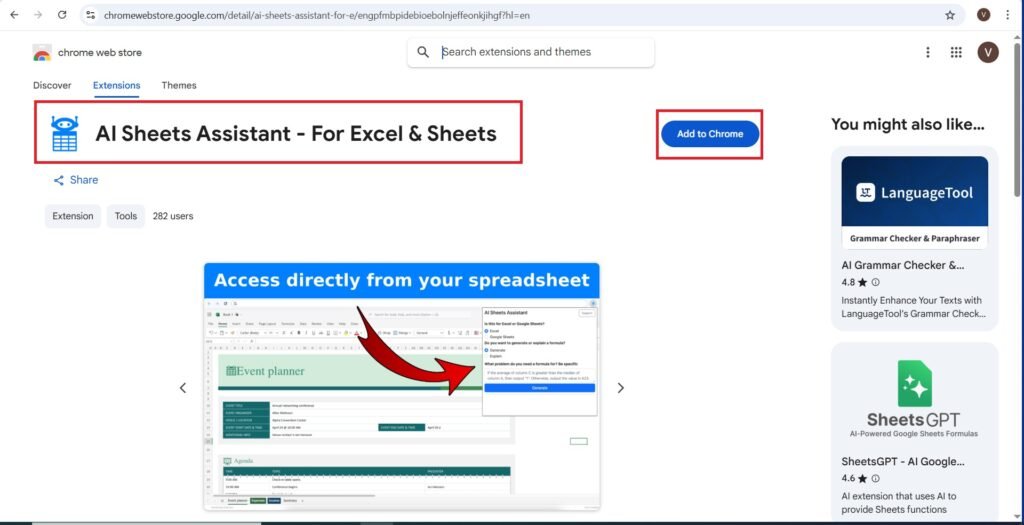This screenshot has width=1024, height=525.
Task: Open Google apps grid launcher
Action: pos(956,52)
